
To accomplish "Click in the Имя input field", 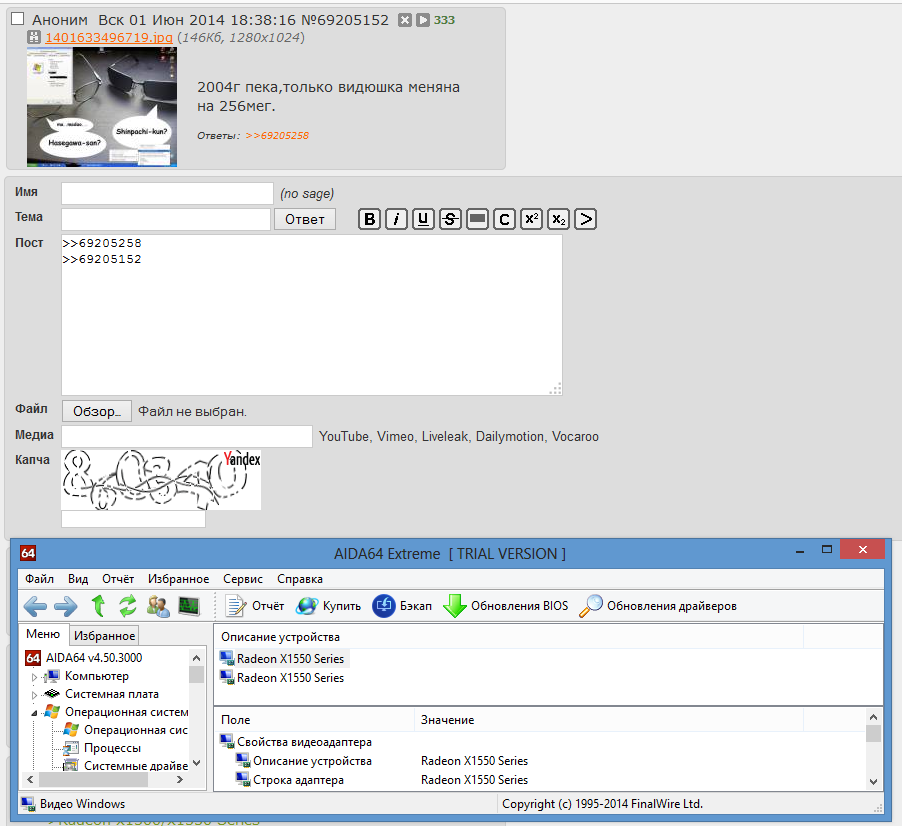I will pos(167,193).
